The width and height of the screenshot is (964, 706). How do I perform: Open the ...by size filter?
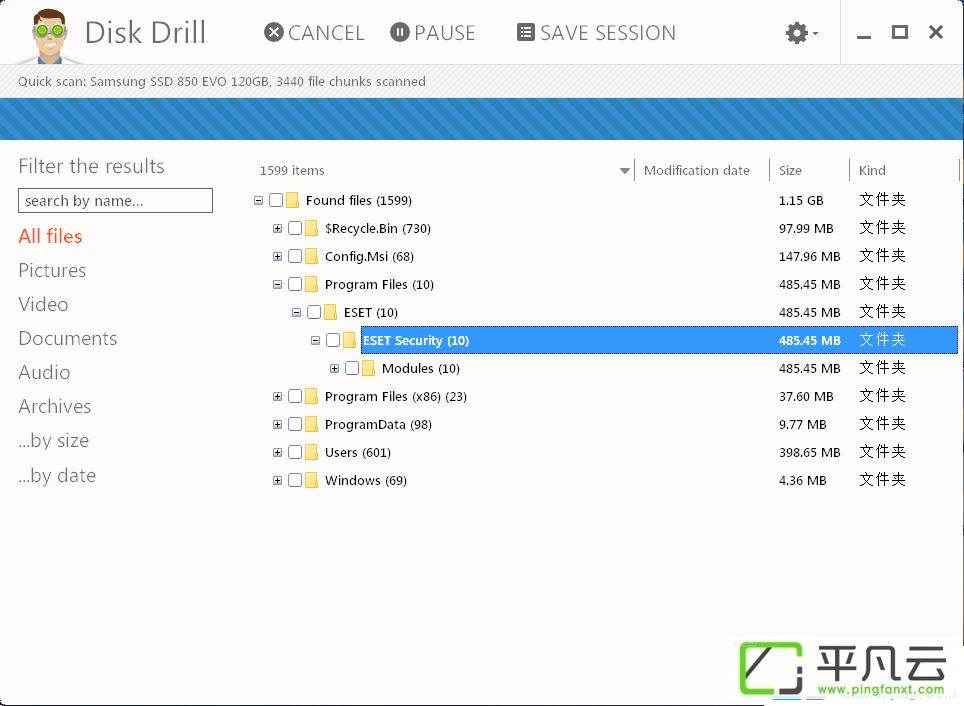pyautogui.click(x=54, y=441)
